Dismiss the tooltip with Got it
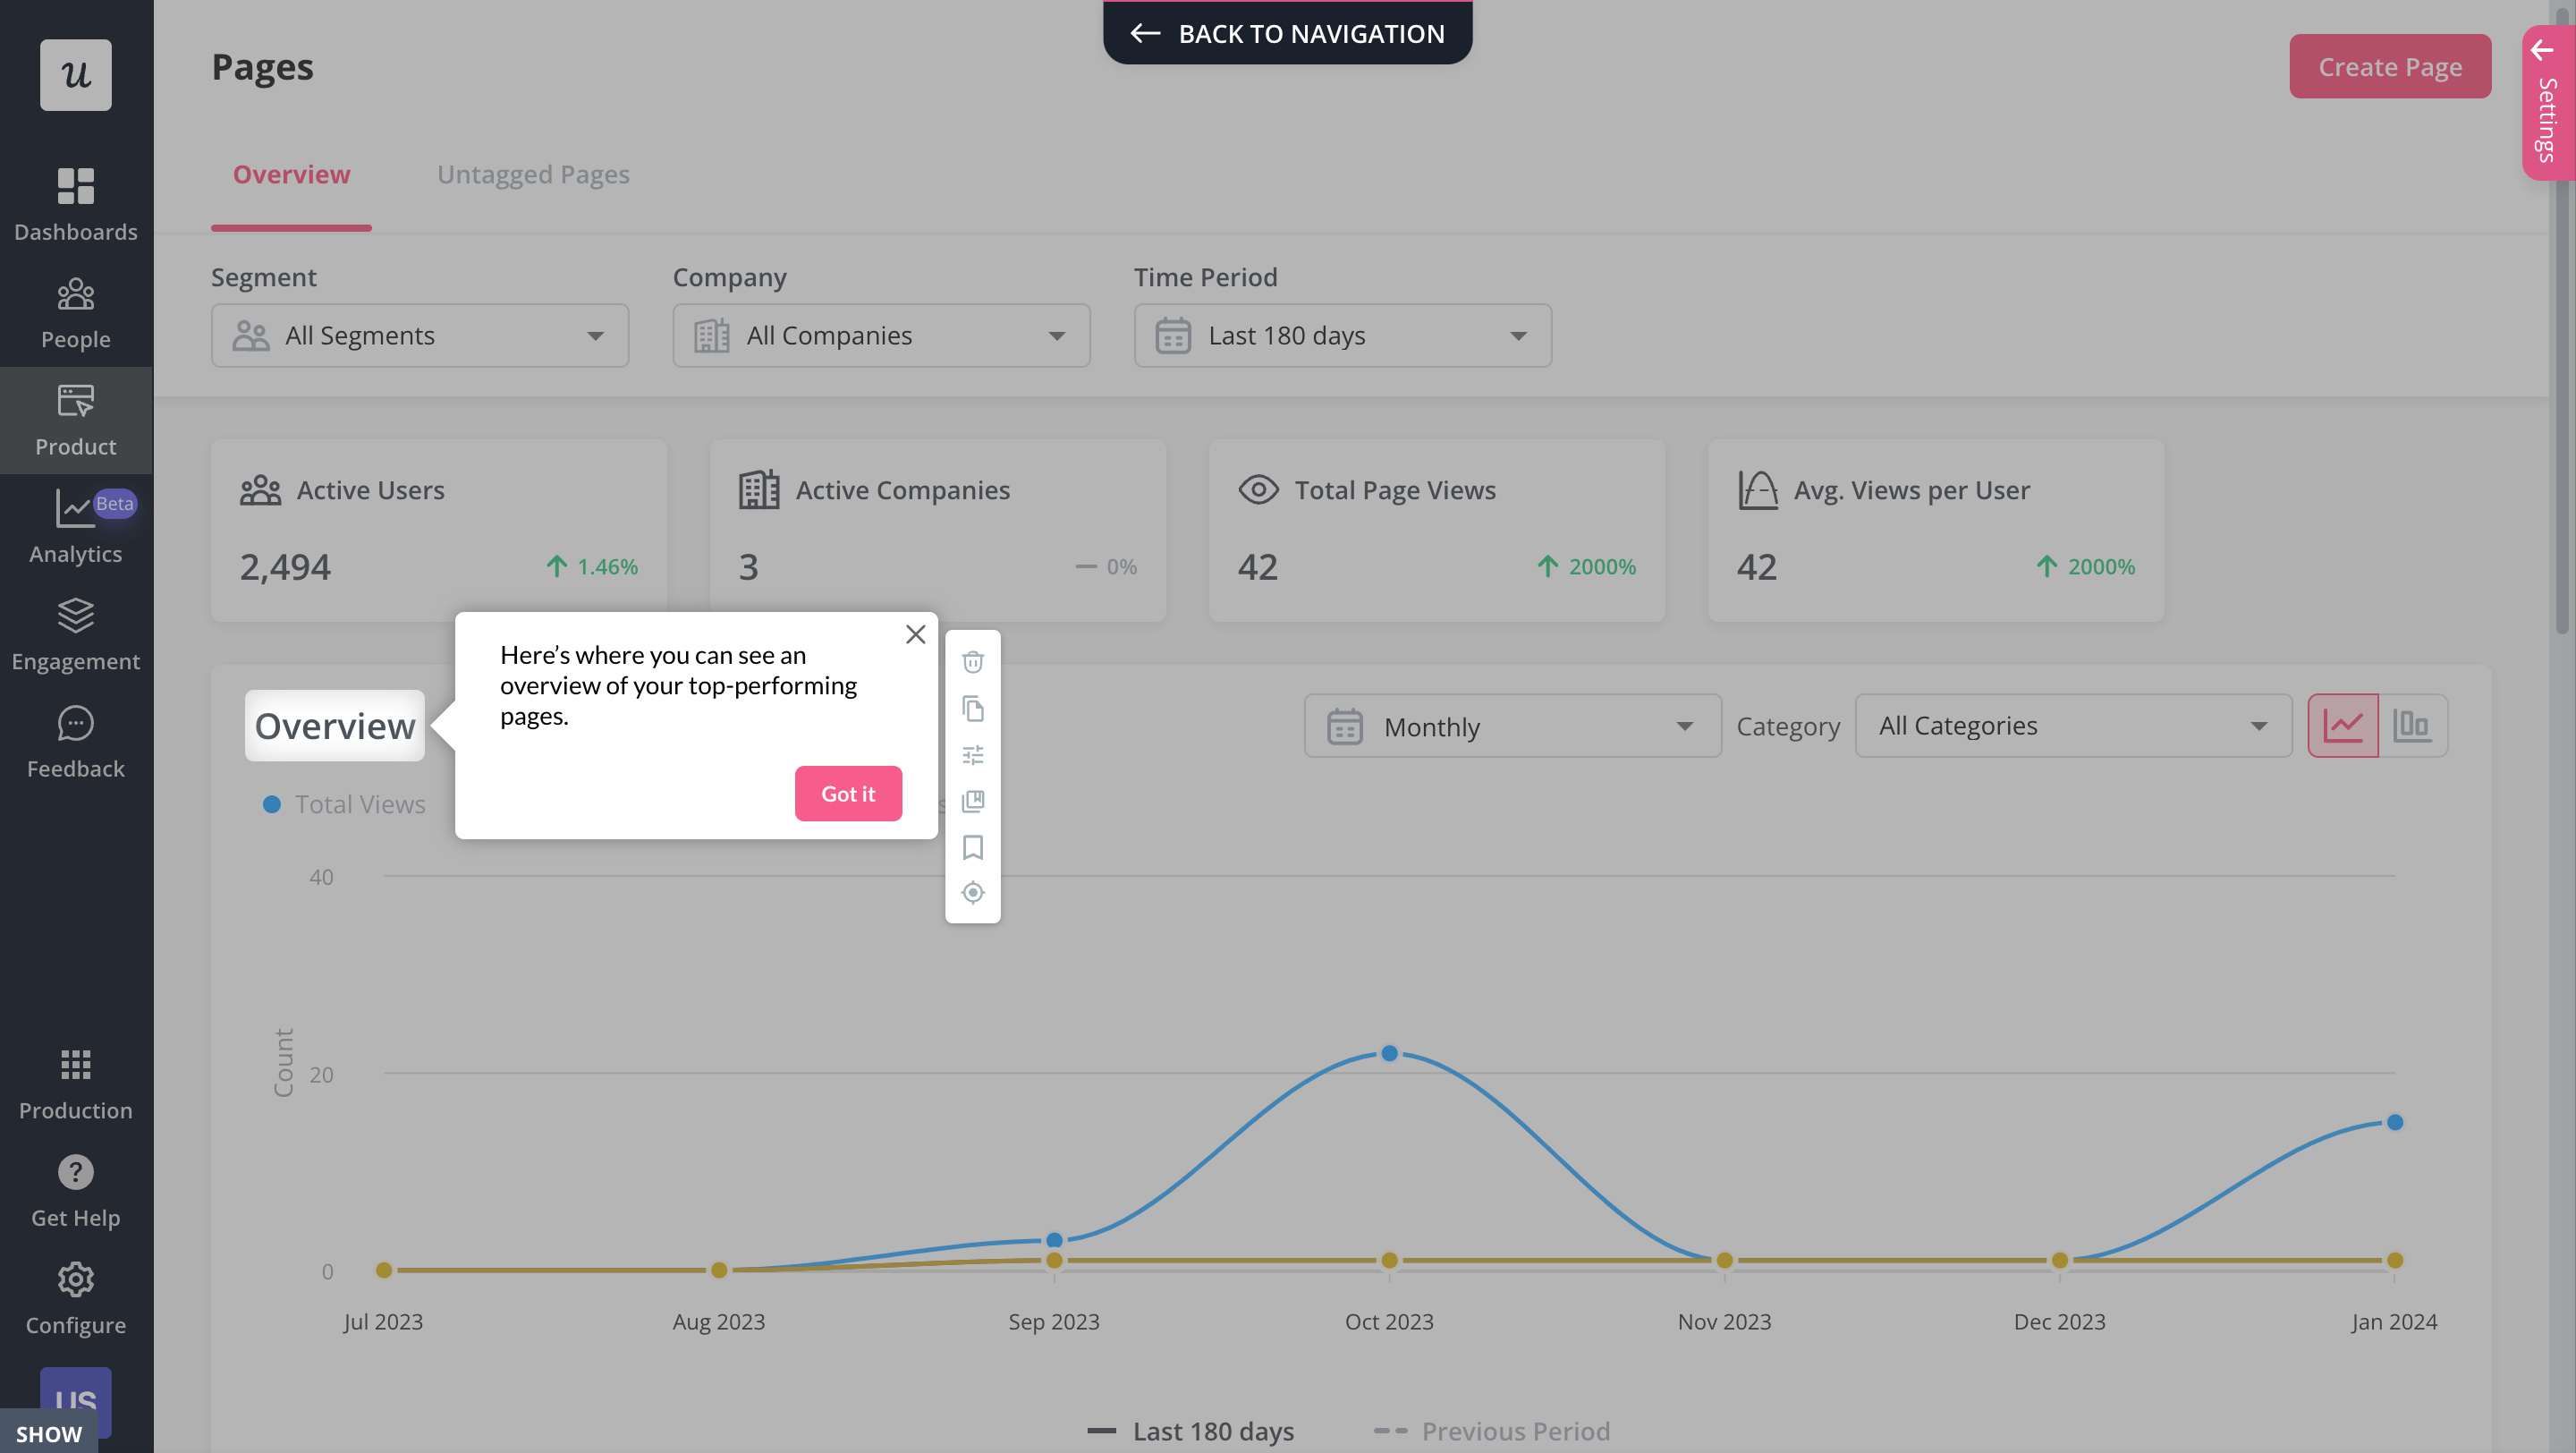The image size is (2576, 1453). (848, 793)
